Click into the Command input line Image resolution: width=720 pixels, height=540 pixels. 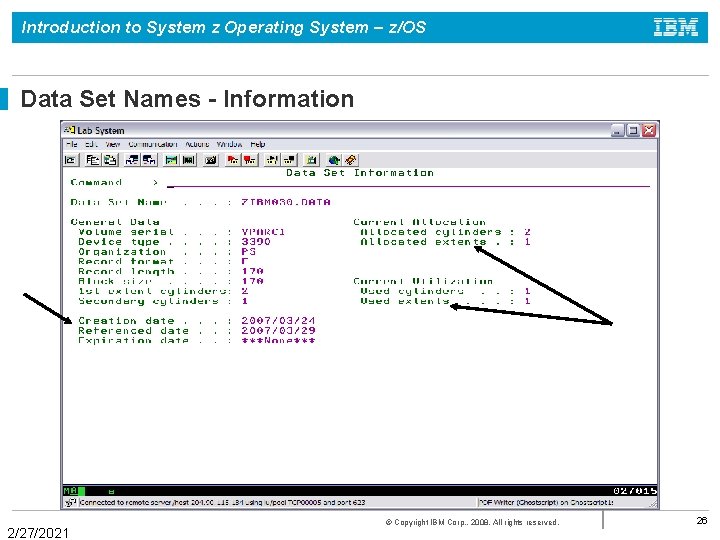click(408, 183)
